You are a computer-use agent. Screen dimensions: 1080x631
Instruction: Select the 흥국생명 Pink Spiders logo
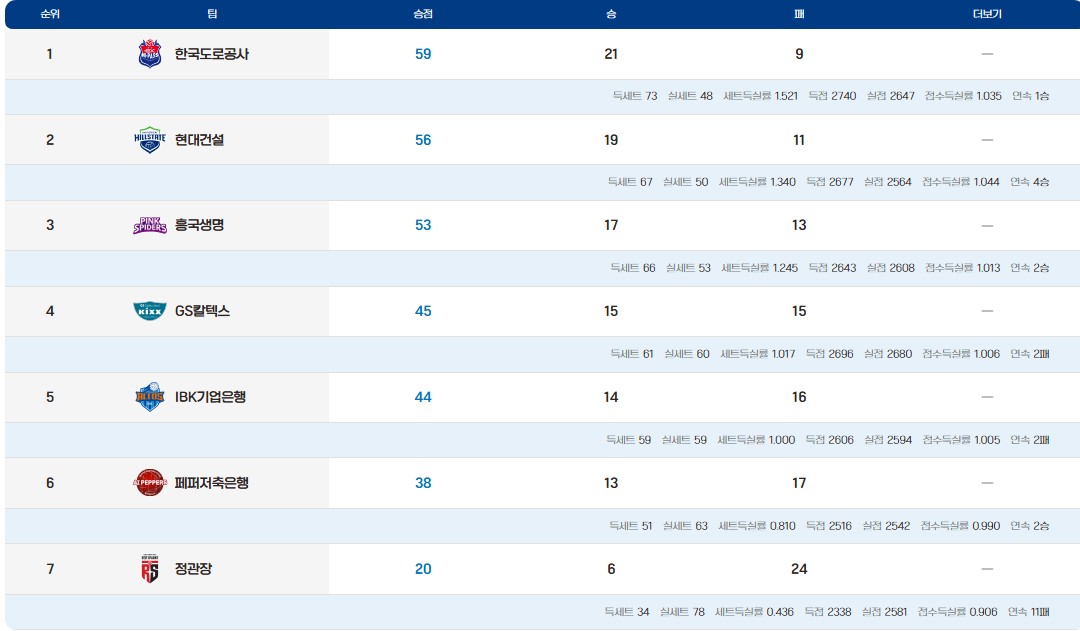point(149,225)
